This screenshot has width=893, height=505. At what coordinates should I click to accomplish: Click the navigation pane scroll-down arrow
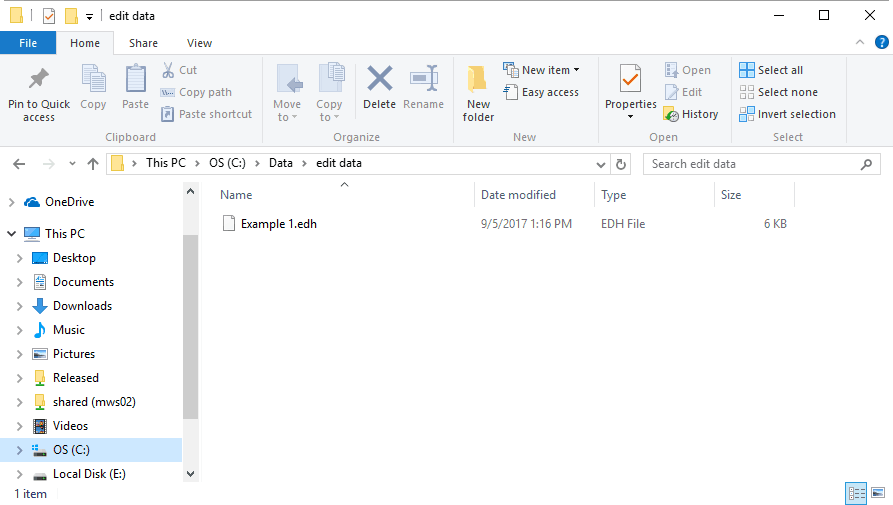190,474
